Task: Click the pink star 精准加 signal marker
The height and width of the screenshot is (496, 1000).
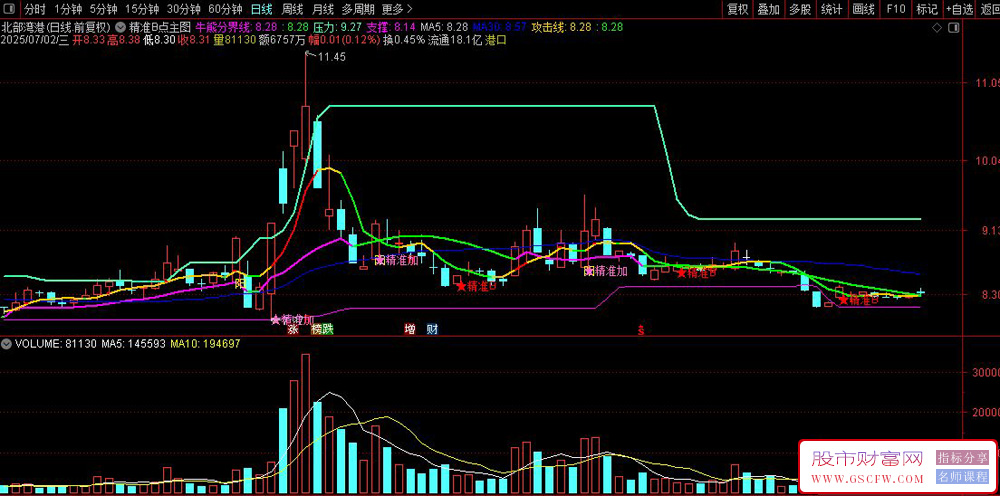Action: click(293, 319)
